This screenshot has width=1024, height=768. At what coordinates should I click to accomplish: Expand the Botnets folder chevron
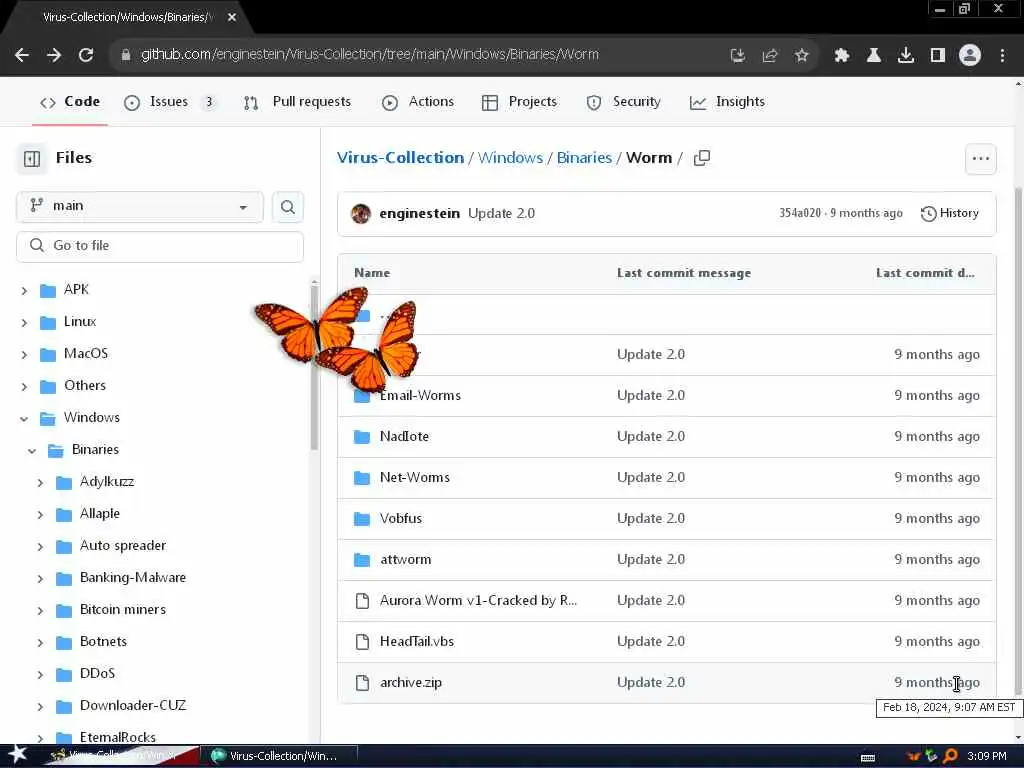(x=40, y=643)
